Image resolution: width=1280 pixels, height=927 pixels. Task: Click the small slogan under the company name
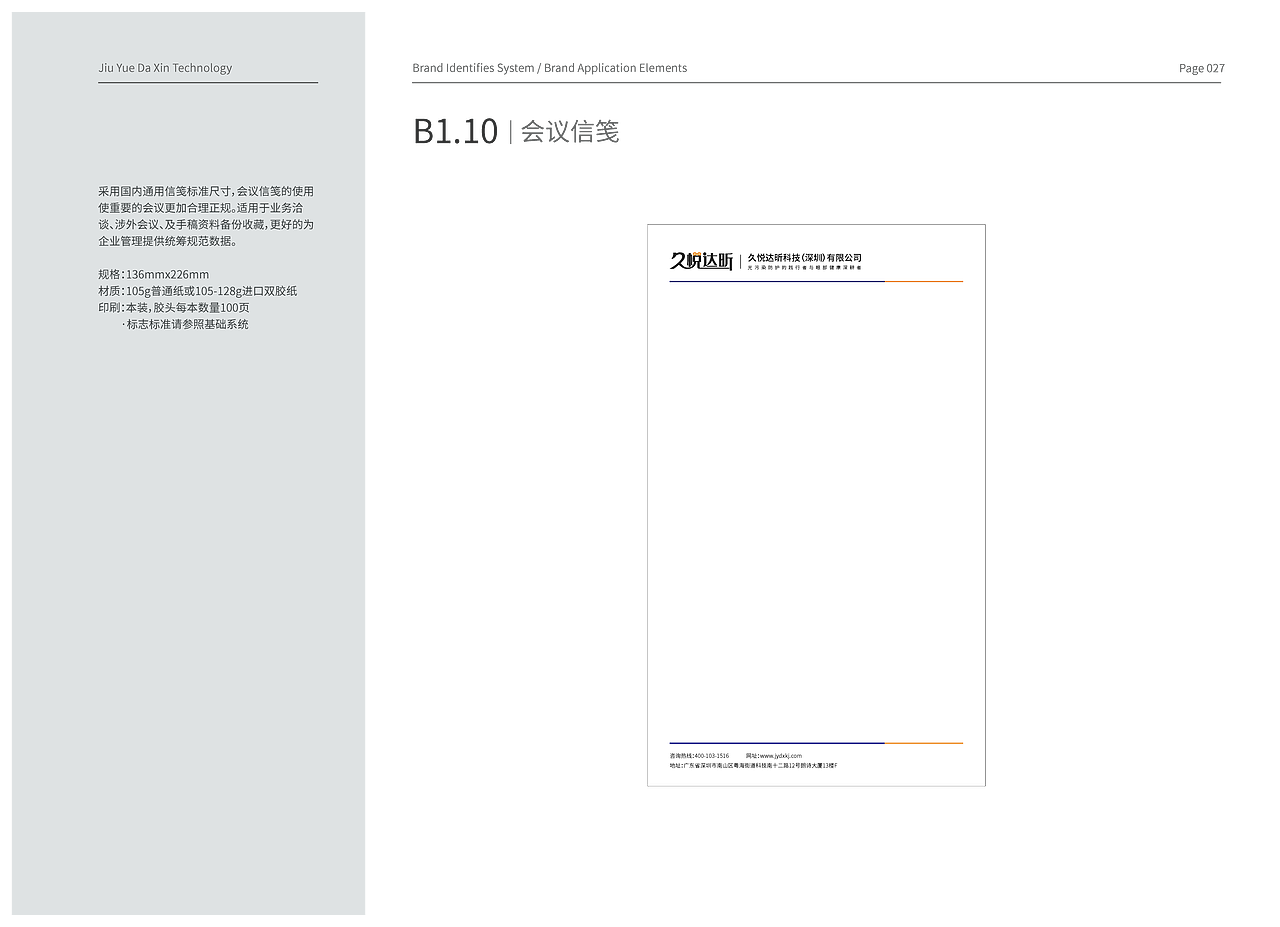pos(804,267)
